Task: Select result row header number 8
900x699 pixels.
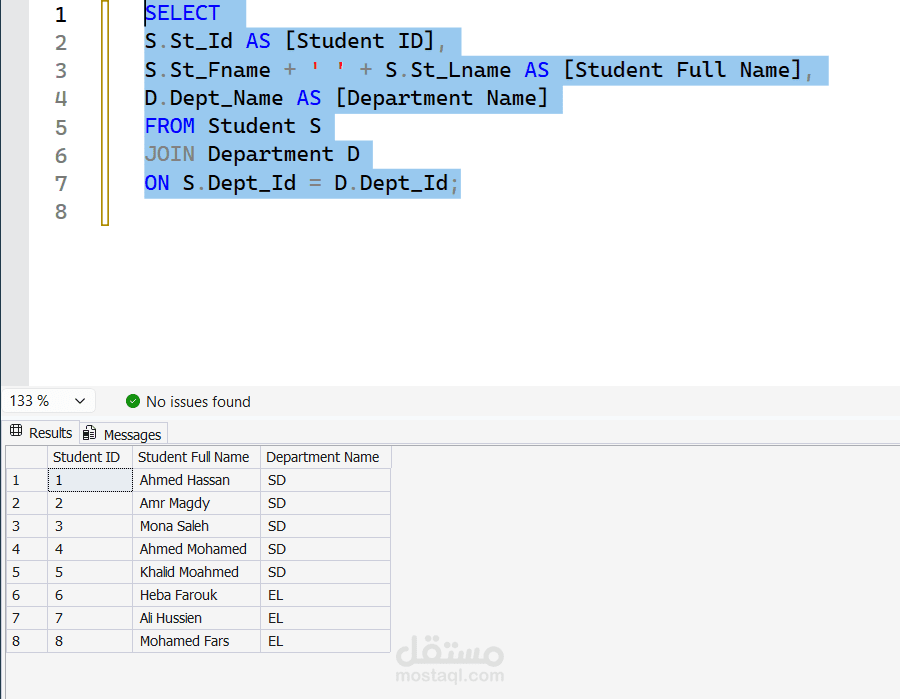Action: (26, 641)
